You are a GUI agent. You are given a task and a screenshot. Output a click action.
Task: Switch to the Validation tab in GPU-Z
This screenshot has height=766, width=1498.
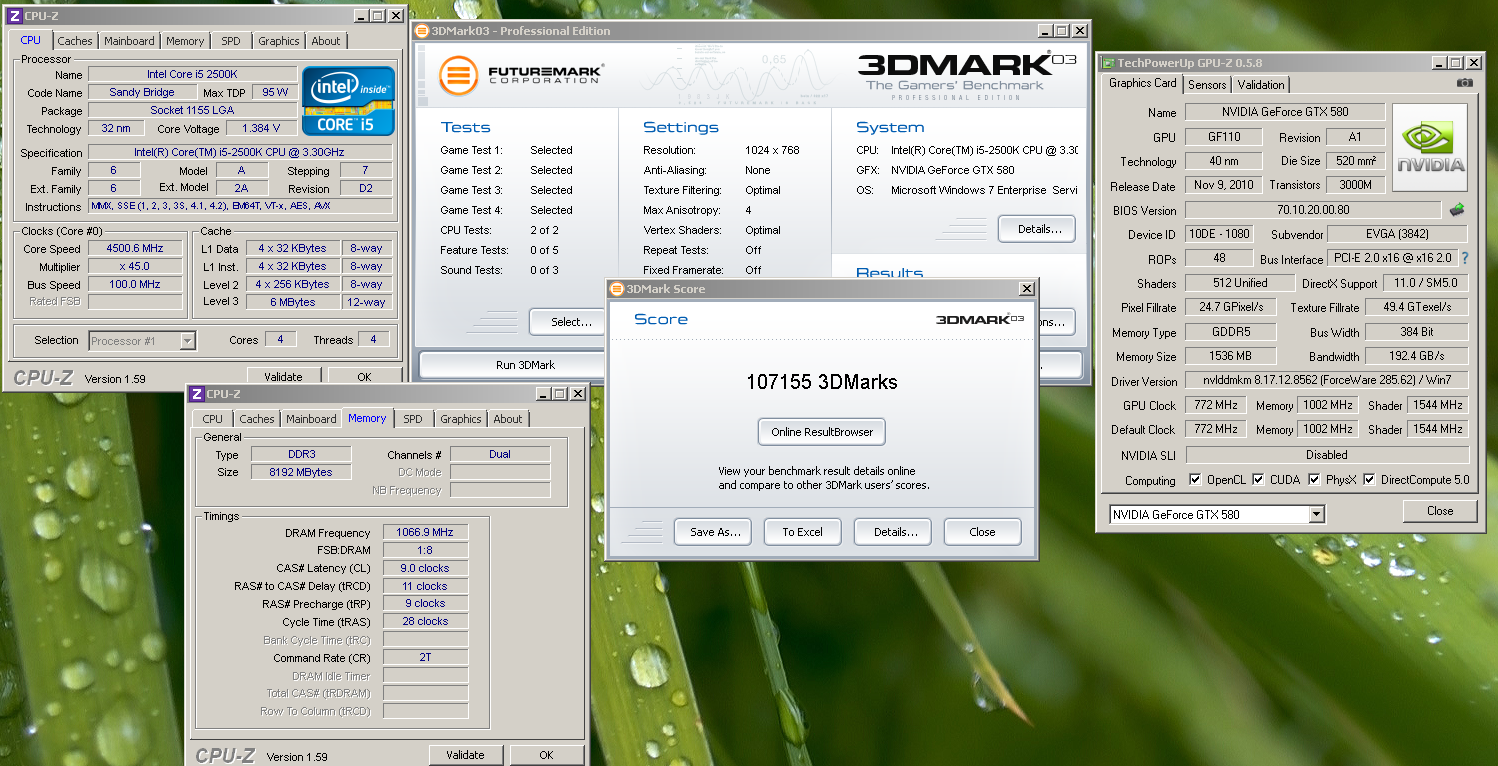click(1260, 85)
